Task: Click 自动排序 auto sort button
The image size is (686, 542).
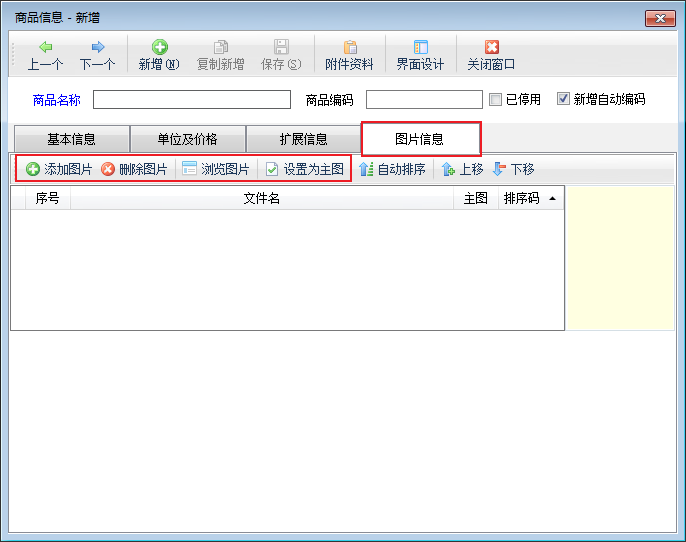Action: tap(392, 169)
